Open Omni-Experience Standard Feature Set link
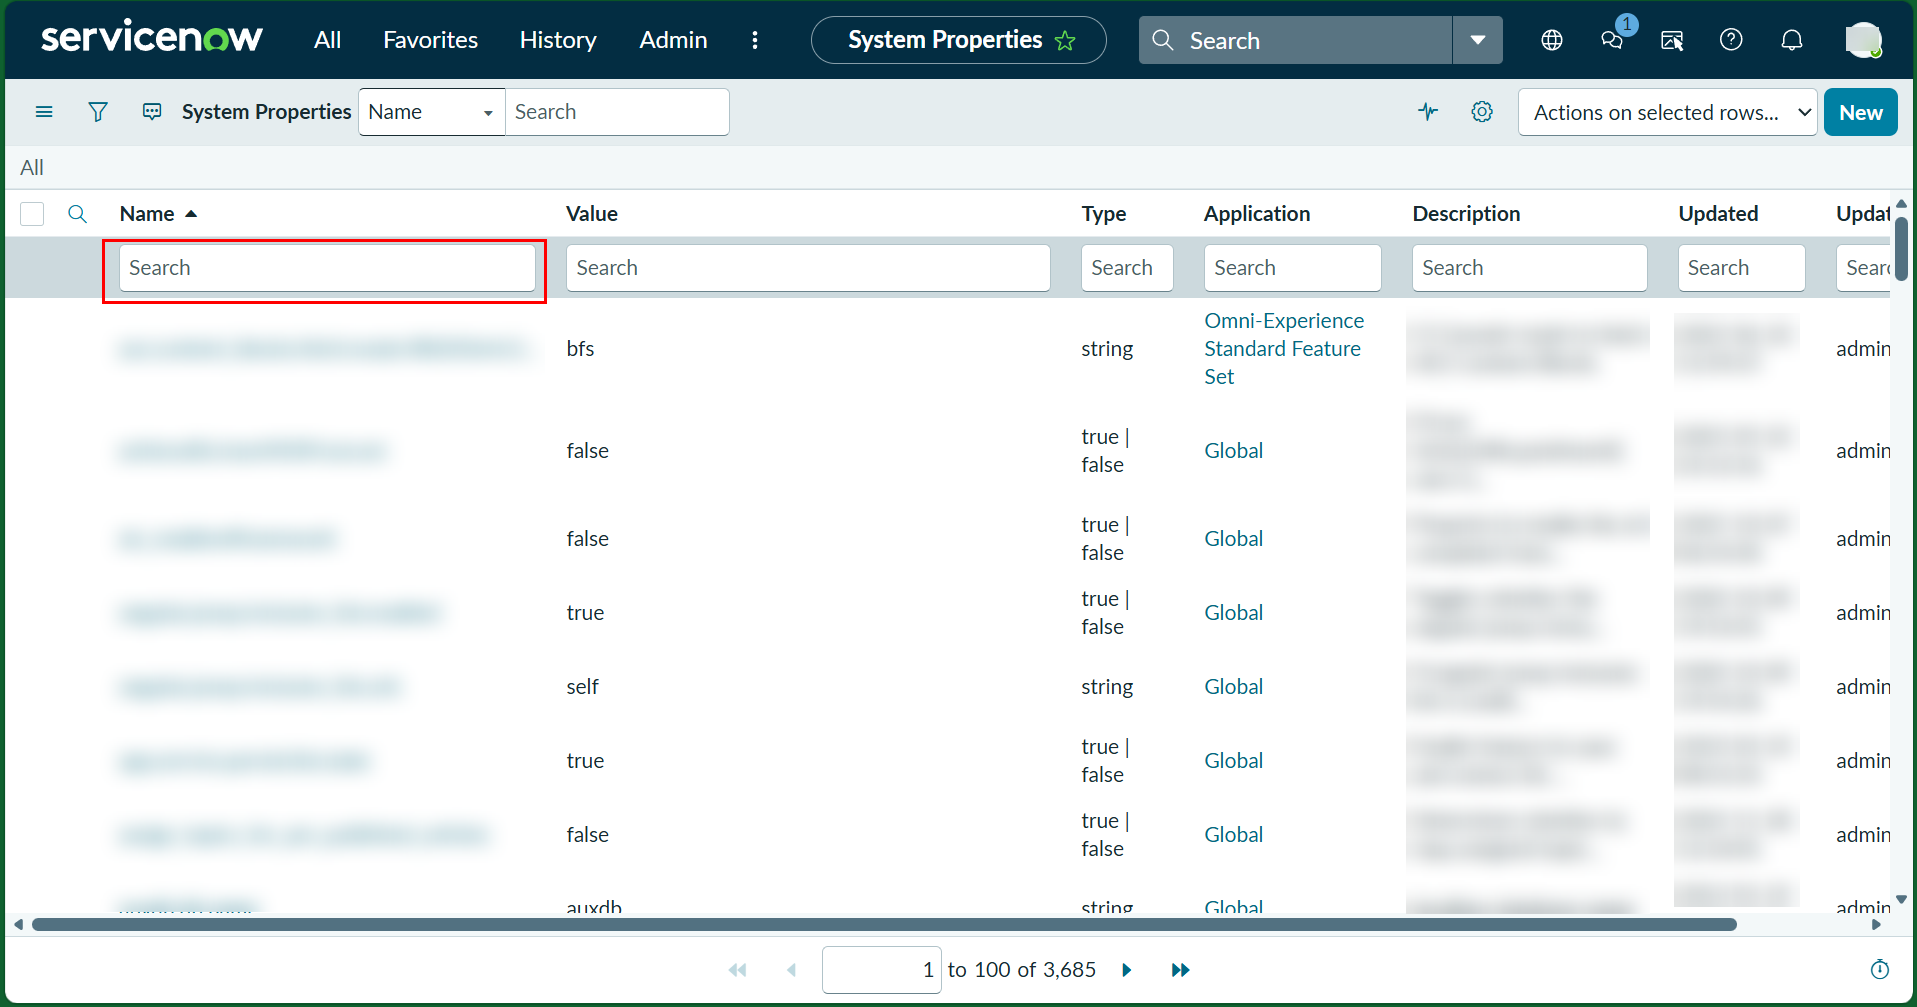This screenshot has height=1007, width=1917. (x=1284, y=349)
